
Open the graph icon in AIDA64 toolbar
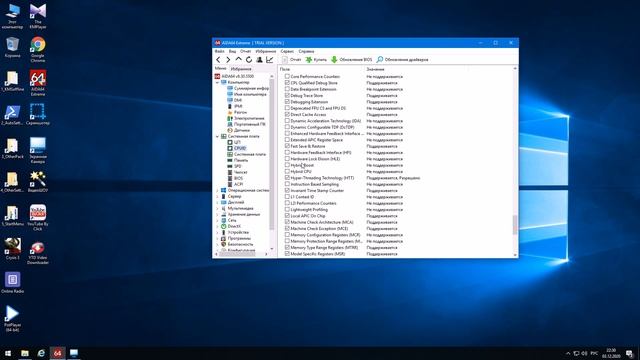[269, 60]
